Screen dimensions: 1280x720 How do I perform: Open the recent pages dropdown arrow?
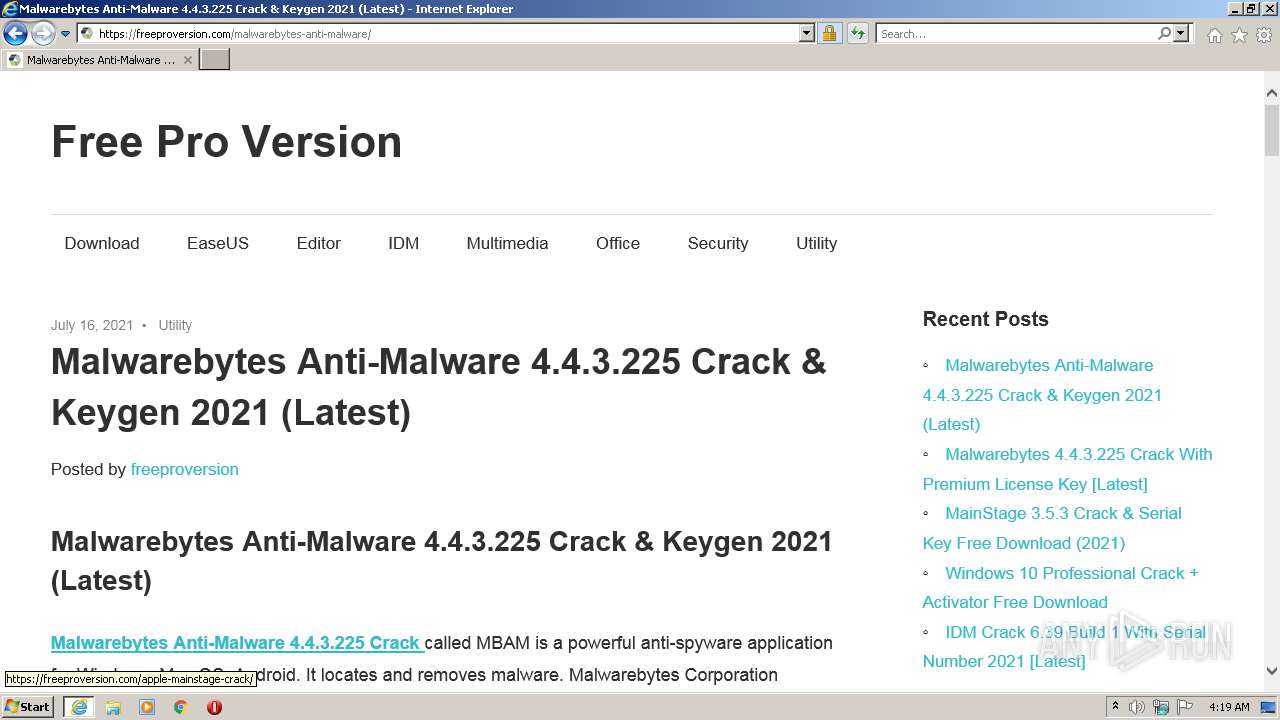click(x=65, y=34)
